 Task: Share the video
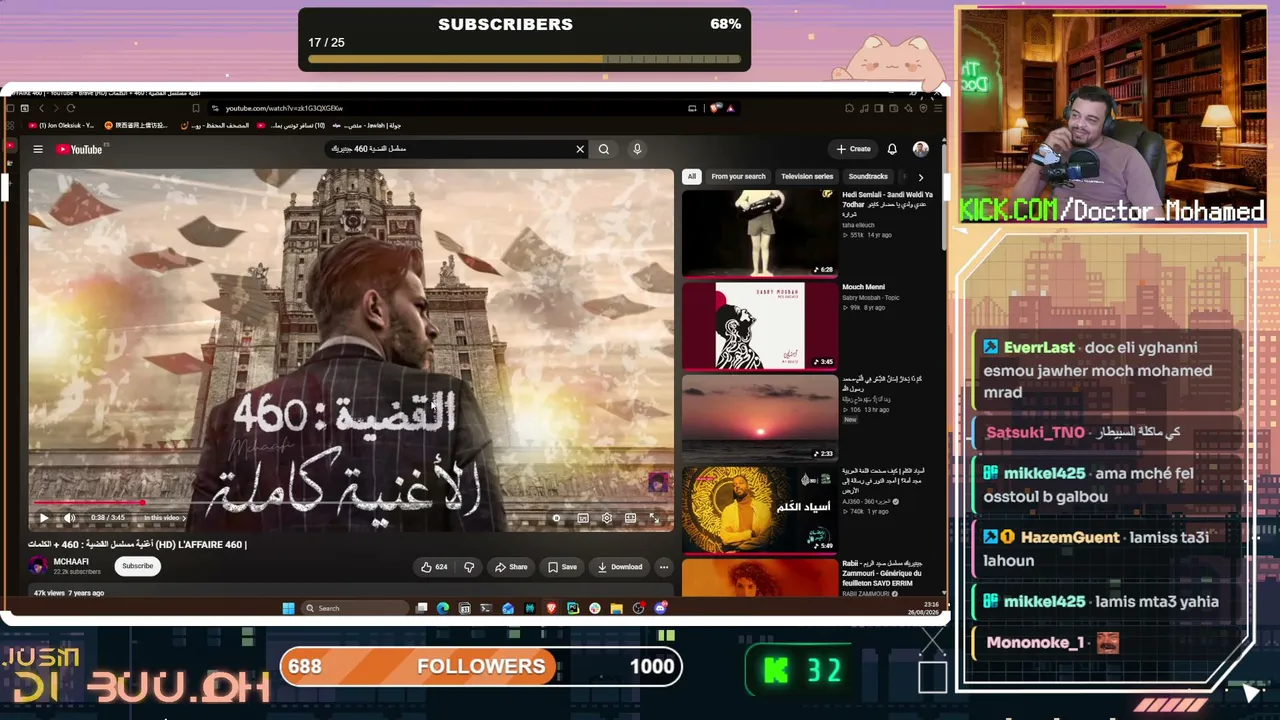511,567
